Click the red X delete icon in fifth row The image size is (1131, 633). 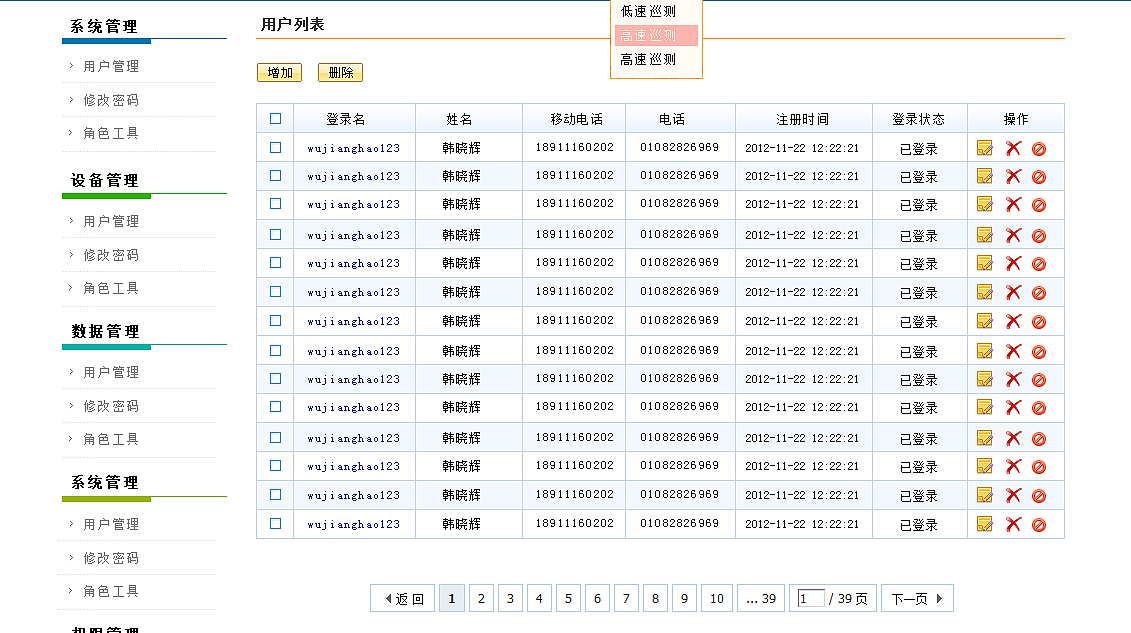tap(1012, 263)
